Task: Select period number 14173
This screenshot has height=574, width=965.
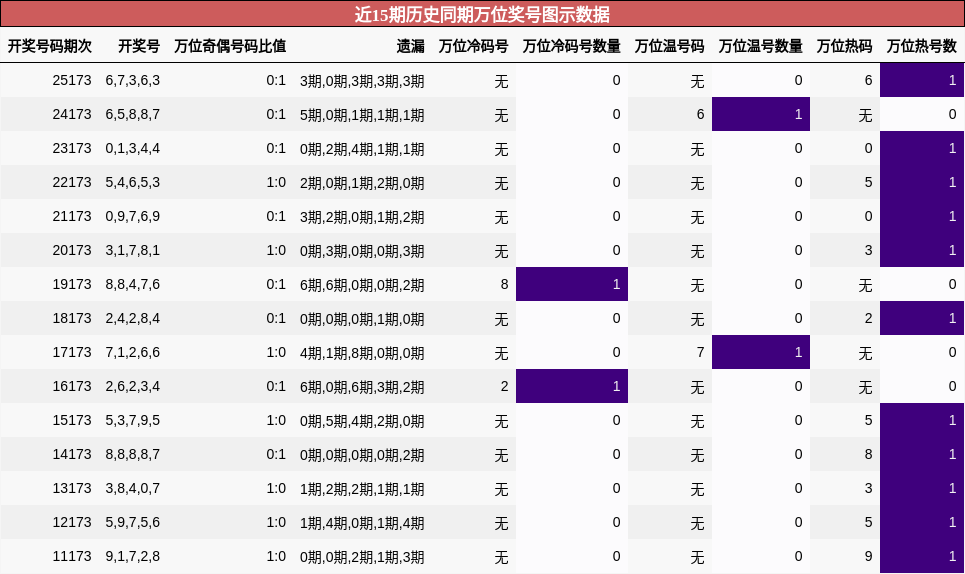Action: pyautogui.click(x=72, y=455)
